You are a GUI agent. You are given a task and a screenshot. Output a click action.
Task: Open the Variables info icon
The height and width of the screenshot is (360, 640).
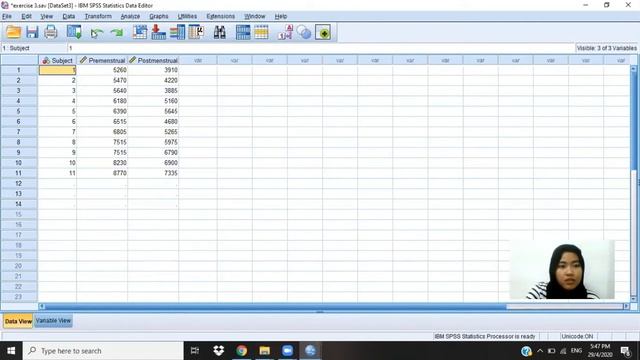pos(178,32)
